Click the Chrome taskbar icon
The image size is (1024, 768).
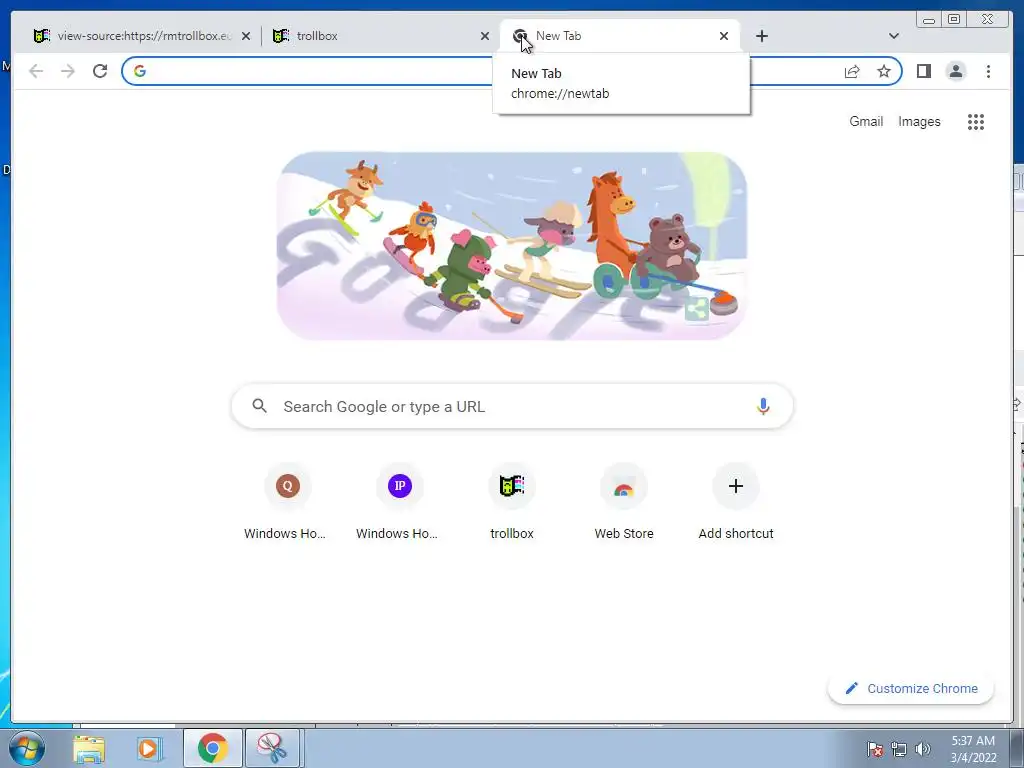[212, 748]
